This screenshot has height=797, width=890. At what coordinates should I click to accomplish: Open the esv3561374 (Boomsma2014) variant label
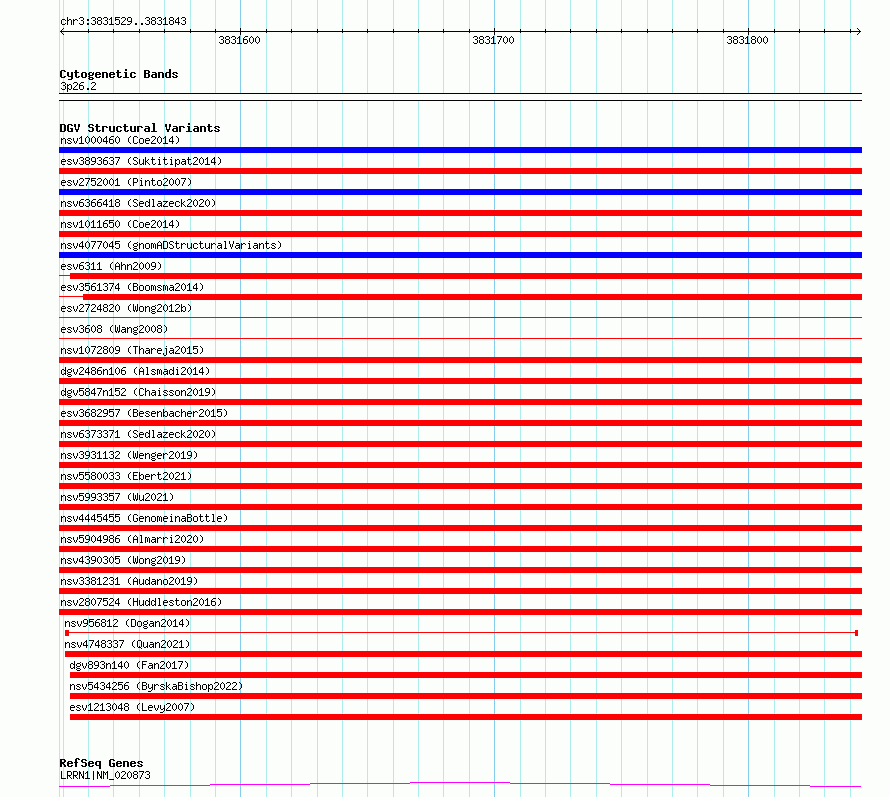click(132, 287)
